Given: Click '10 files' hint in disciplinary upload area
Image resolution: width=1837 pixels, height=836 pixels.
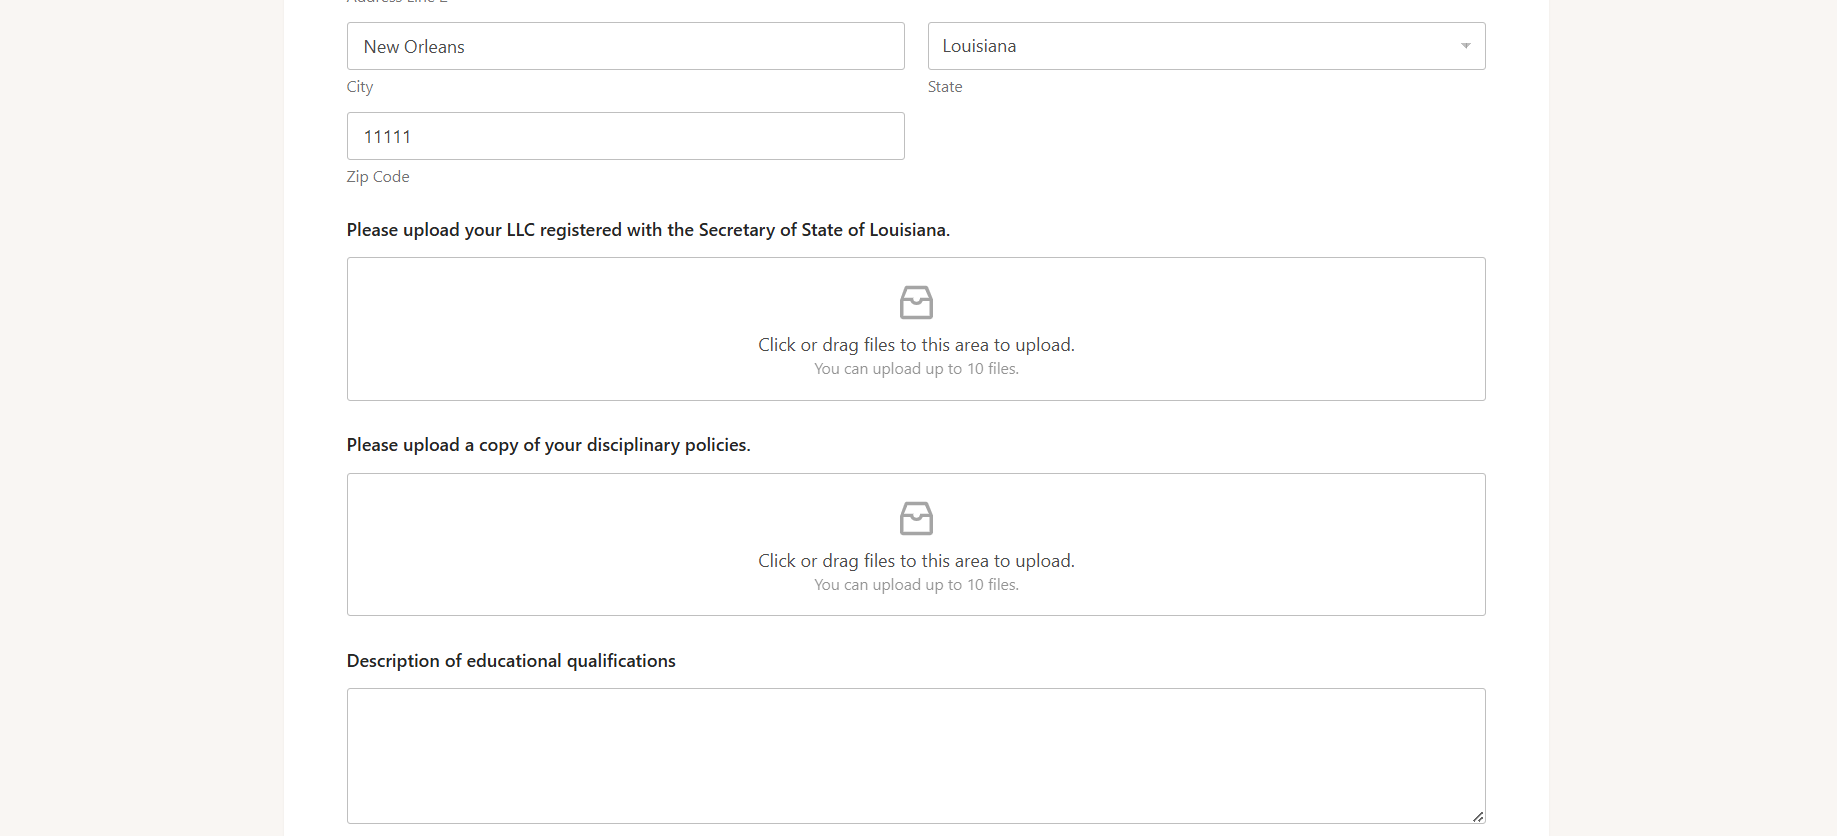Looking at the screenshot, I should pos(992,585).
